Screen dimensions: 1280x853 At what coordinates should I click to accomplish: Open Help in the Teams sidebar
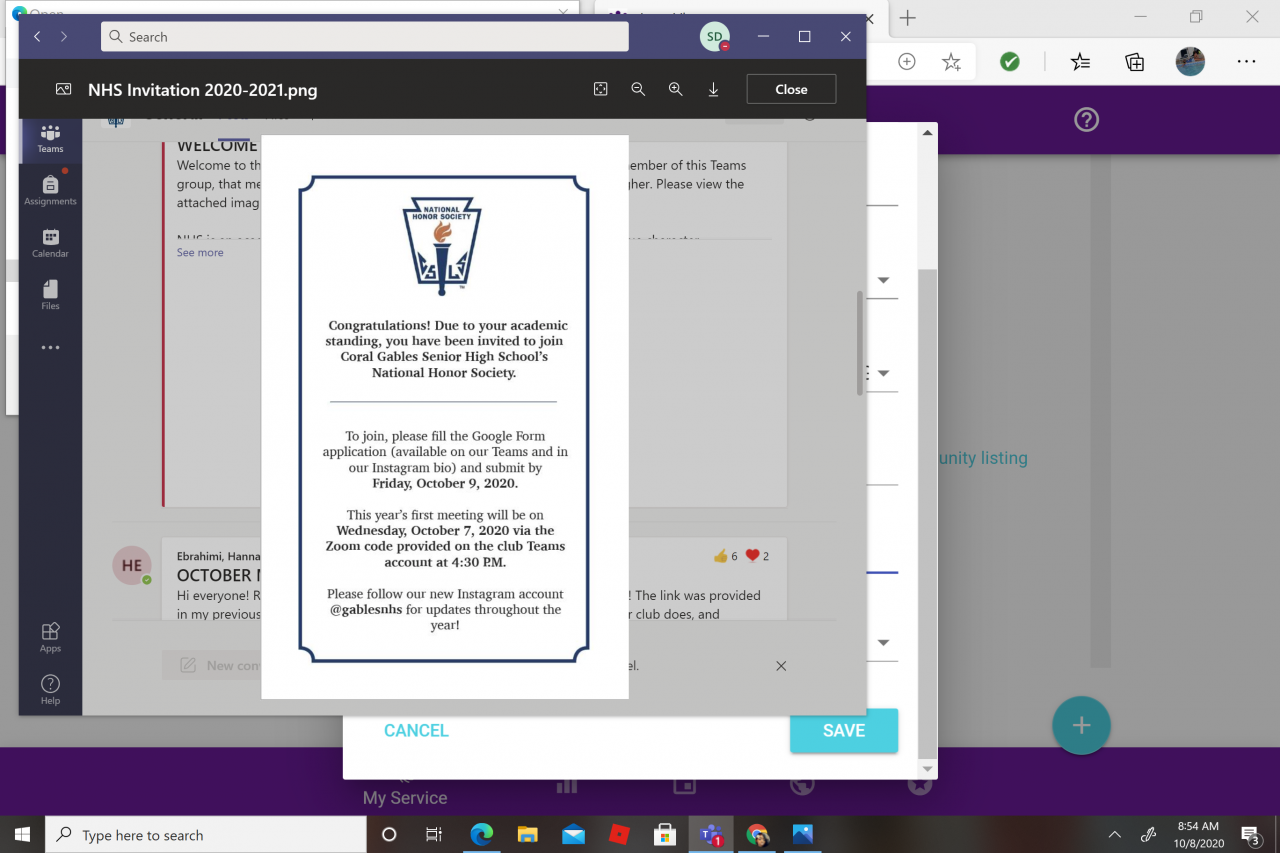(50, 689)
